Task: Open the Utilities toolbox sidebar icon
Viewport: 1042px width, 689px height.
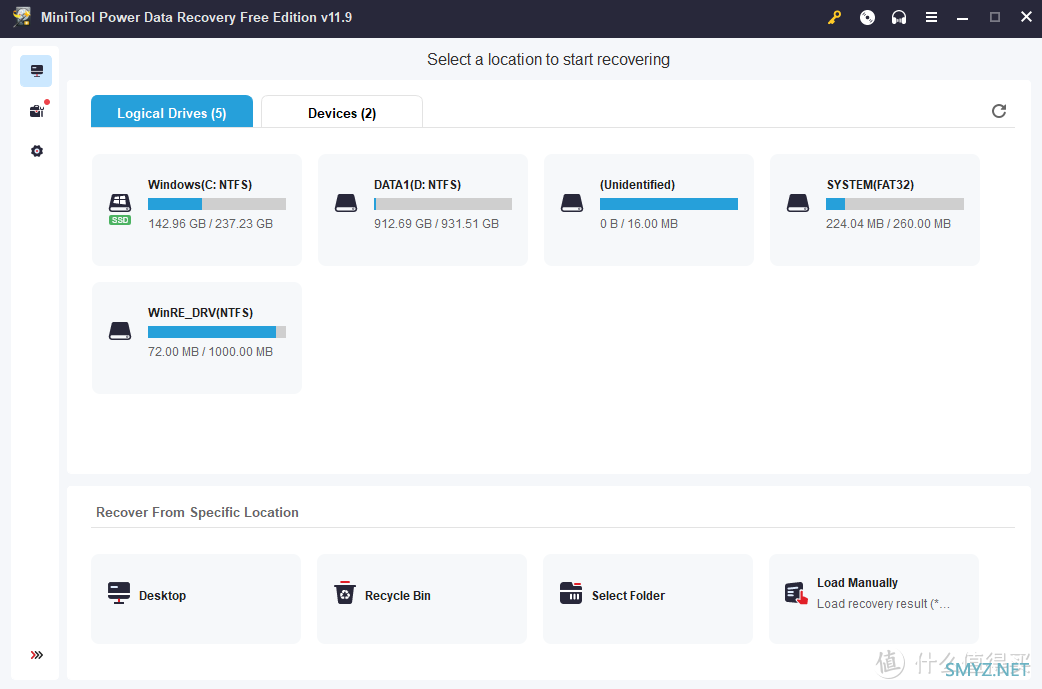Action: 37,111
